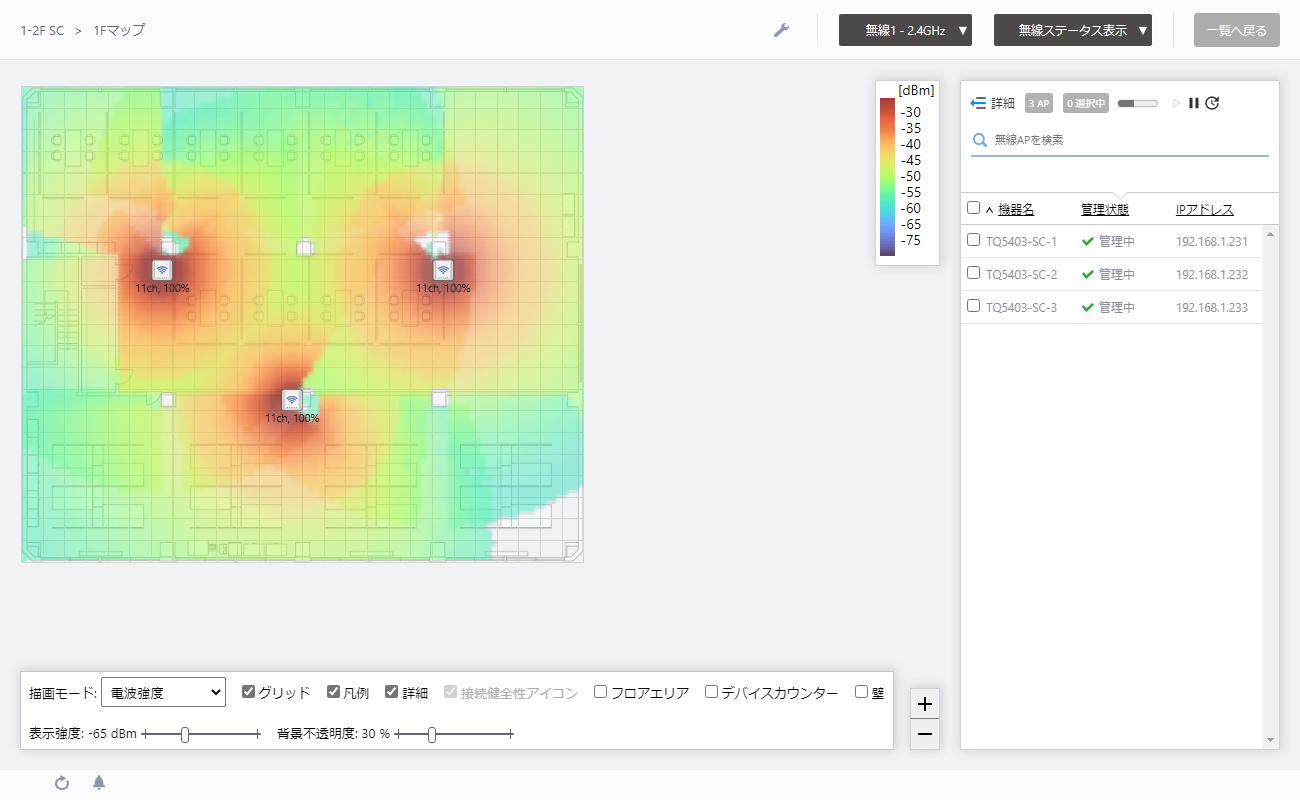
Task: Click the green check status of TQ5403-SC-1
Action: pyautogui.click(x=1088, y=241)
